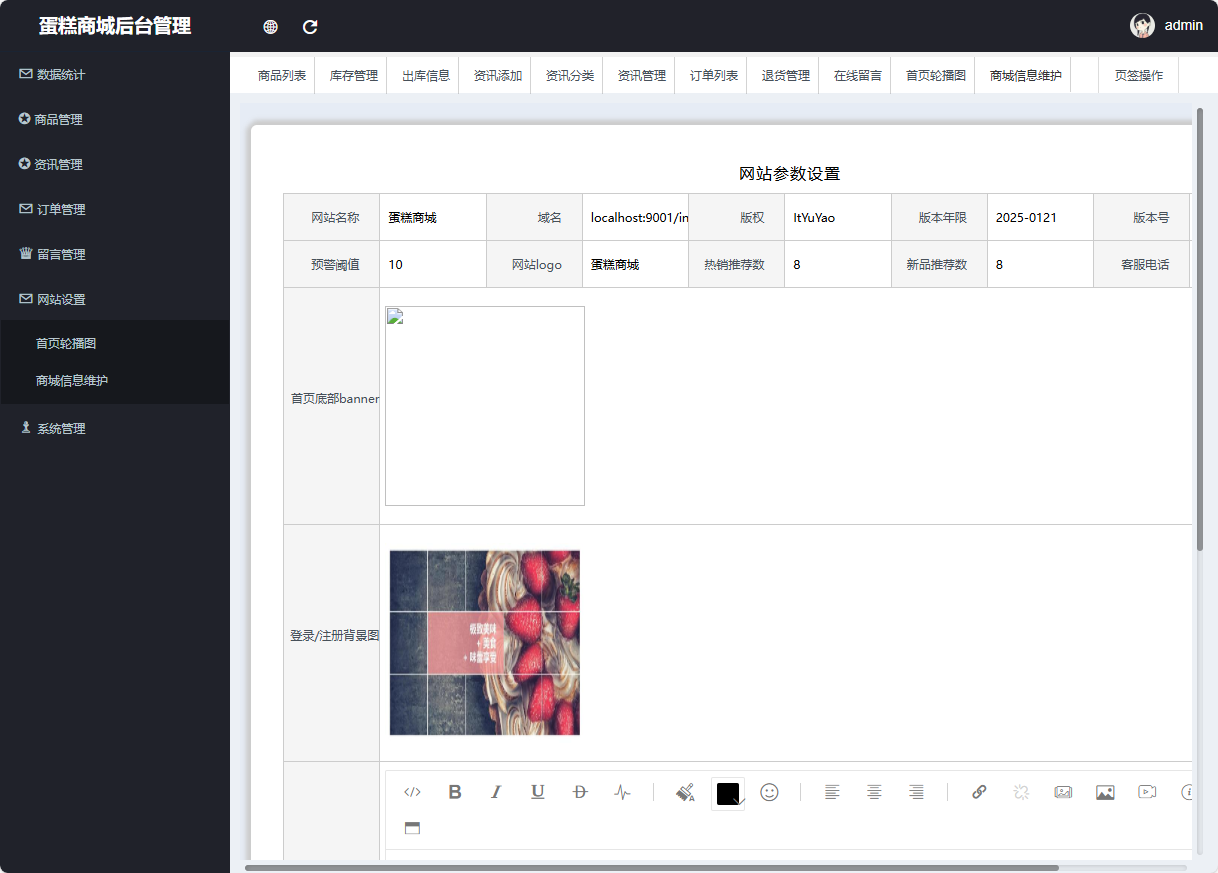Select the source code view icon in the editor
1218x873 pixels.
point(411,792)
